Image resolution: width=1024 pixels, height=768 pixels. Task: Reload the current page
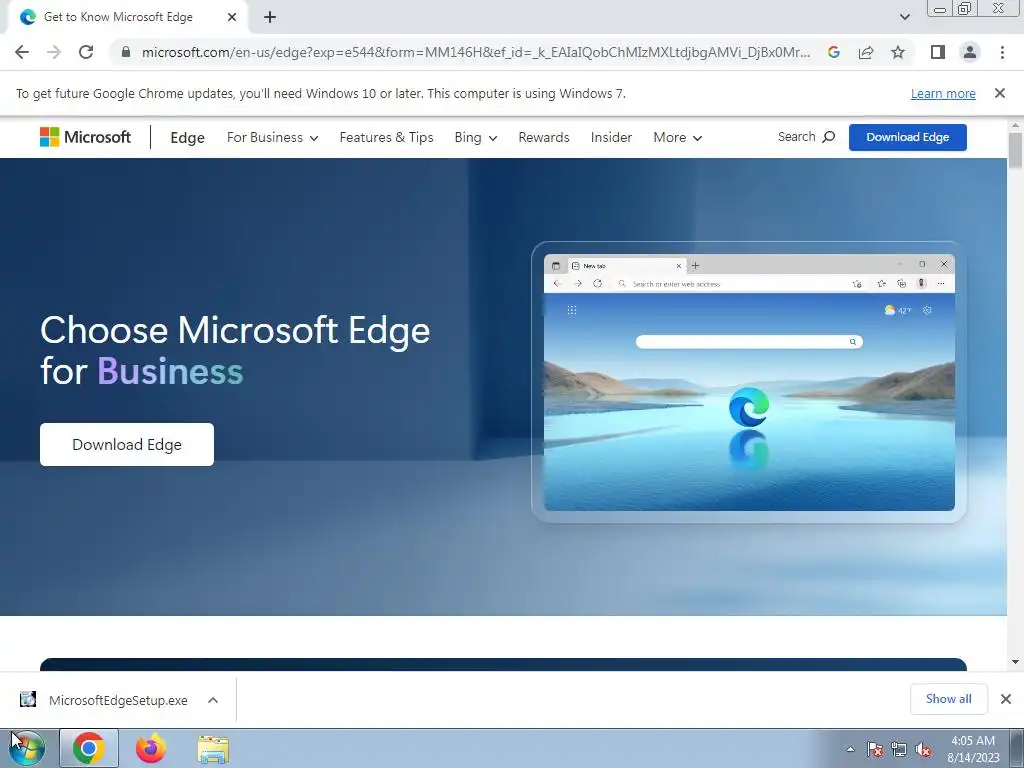[x=86, y=52]
